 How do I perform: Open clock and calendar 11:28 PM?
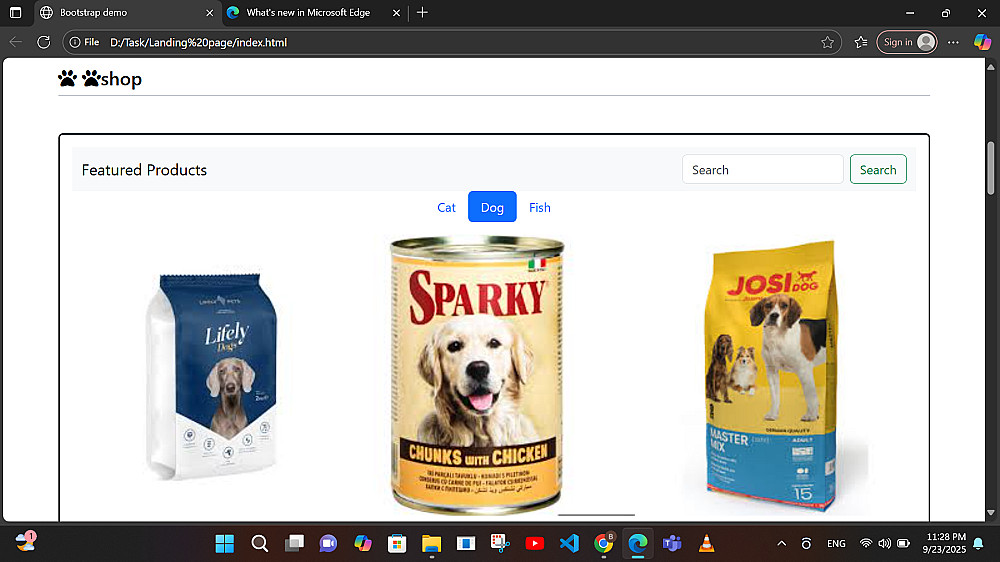(945, 543)
